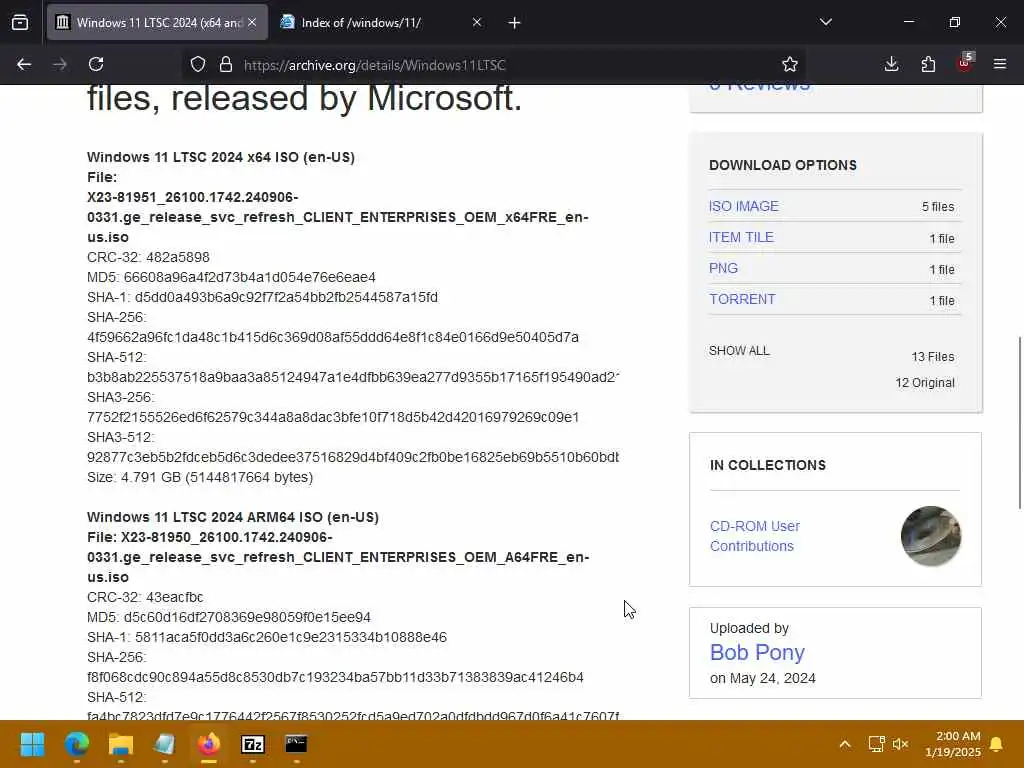
Task: Click the x64 ISO file name text
Action: tap(338, 217)
